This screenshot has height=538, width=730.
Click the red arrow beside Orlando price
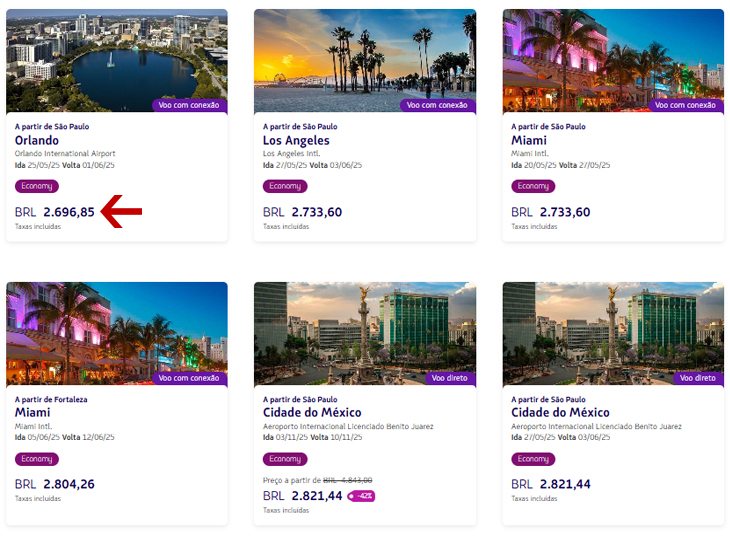coord(122,211)
